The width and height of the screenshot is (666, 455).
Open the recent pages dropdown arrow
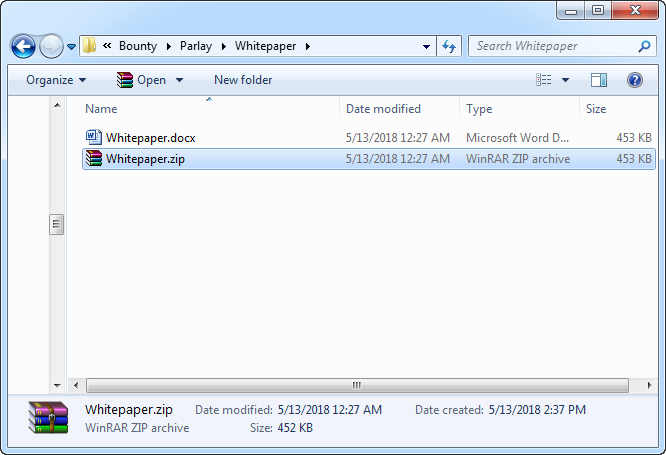click(x=72, y=46)
